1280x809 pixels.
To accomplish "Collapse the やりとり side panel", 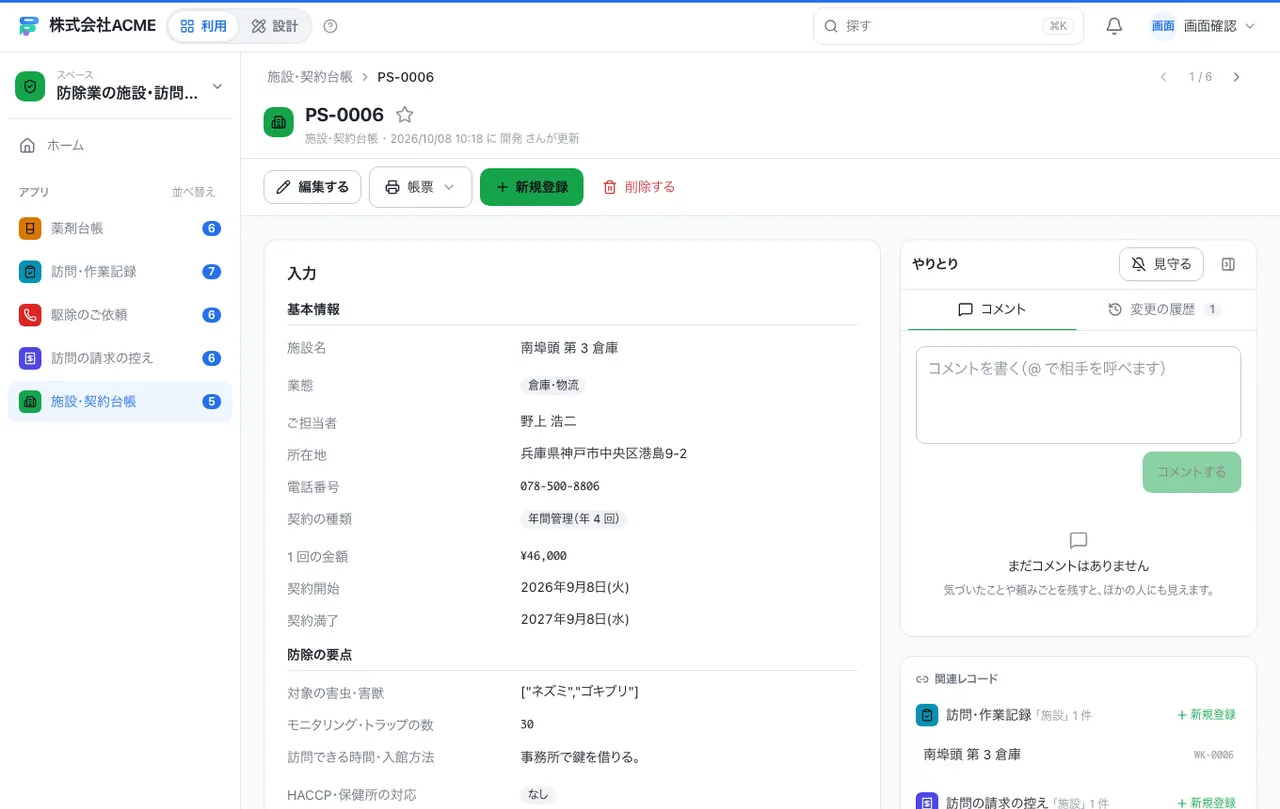I will click(x=1229, y=264).
